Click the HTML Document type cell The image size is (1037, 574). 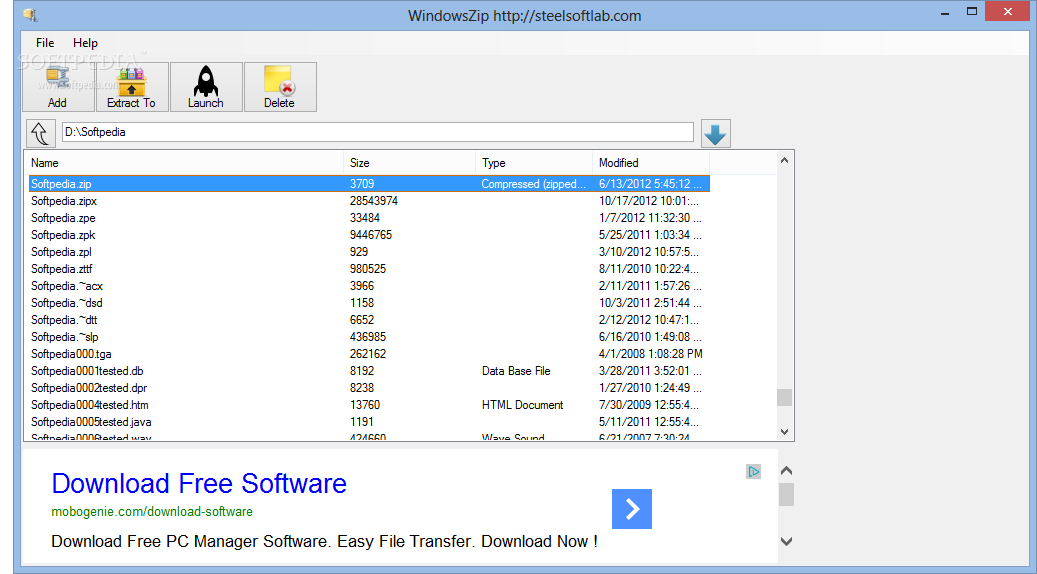(522, 405)
